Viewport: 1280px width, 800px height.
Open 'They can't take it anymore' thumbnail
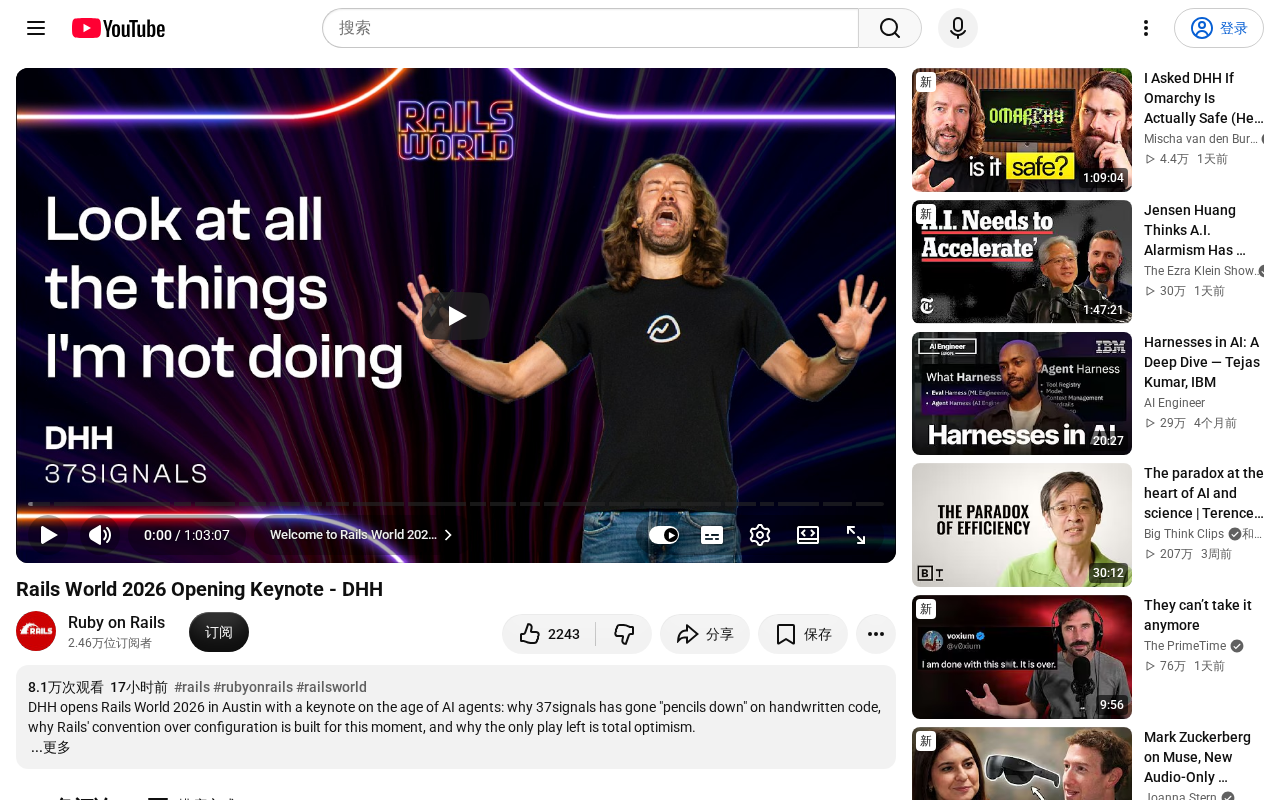tap(1022, 657)
